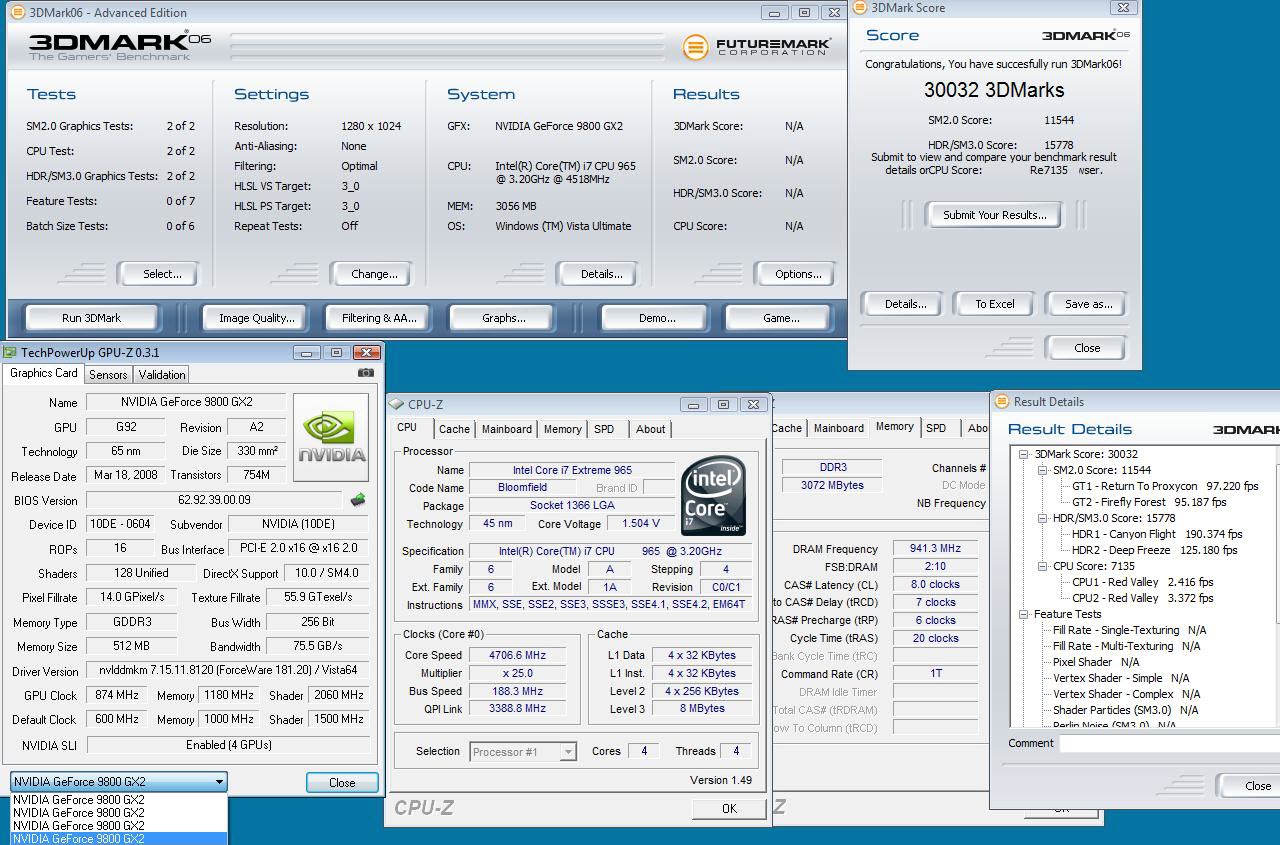Close the 3DMark Score window with Close button
The image size is (1280, 845).
[1087, 348]
